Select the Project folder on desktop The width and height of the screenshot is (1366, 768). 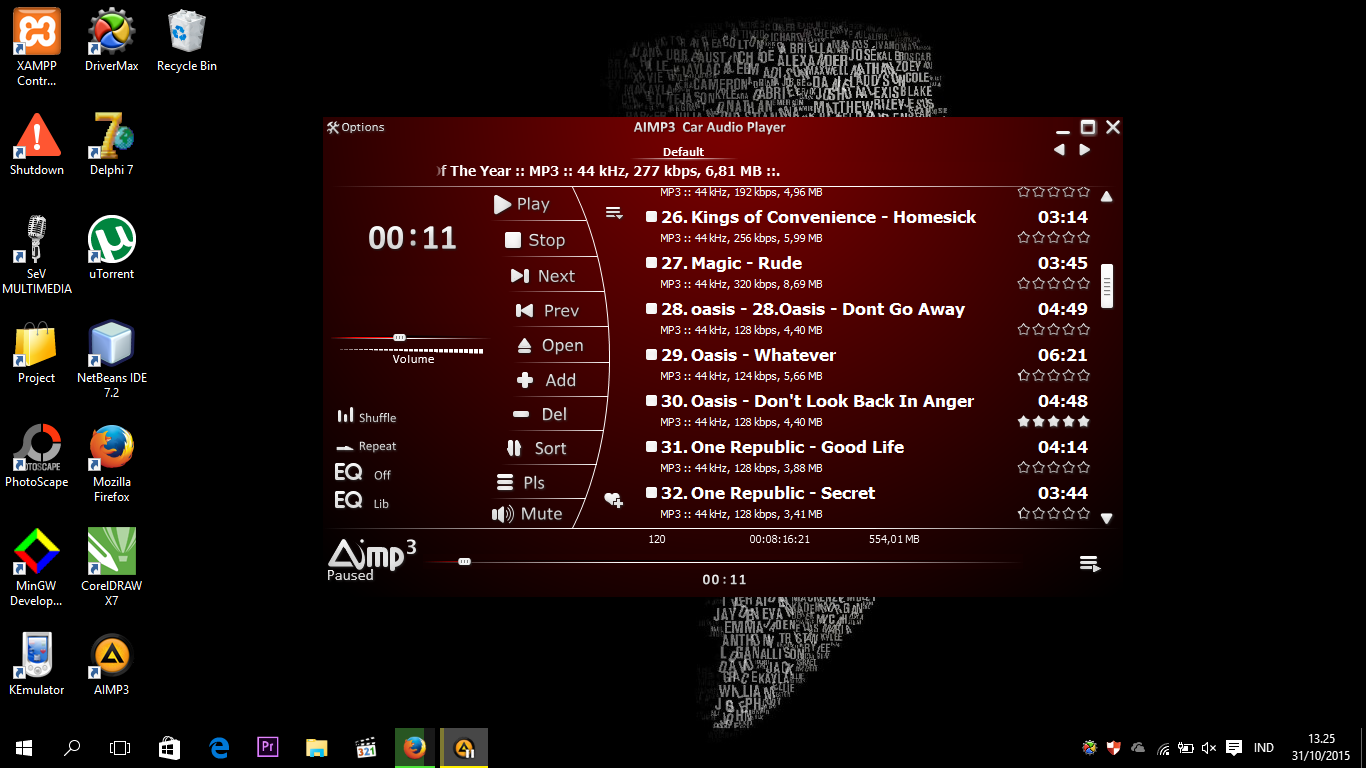click(37, 352)
